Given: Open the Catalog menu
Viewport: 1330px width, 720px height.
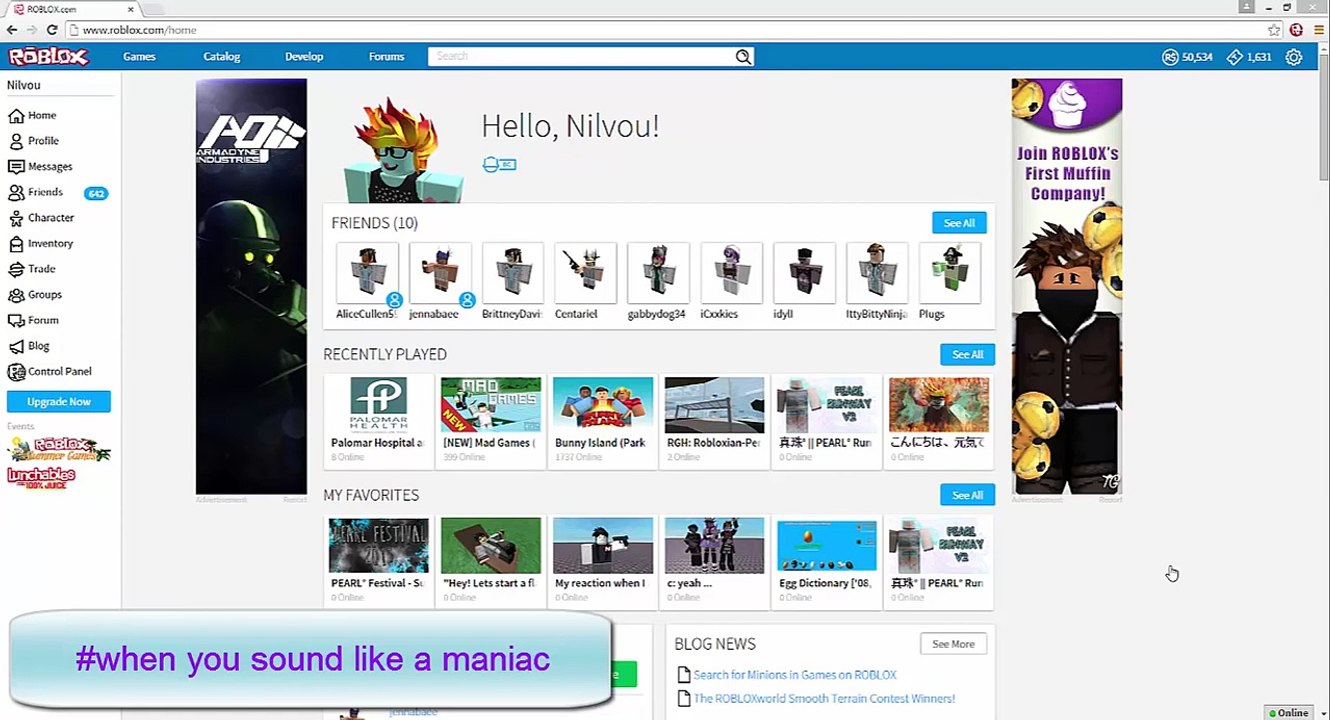Looking at the screenshot, I should coord(222,57).
